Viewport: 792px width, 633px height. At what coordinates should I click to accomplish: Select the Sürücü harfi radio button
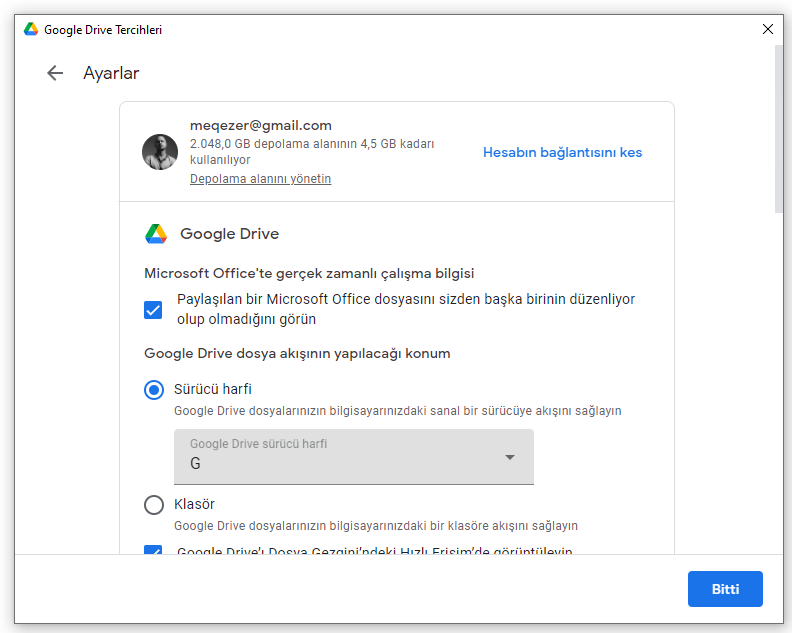click(x=154, y=390)
